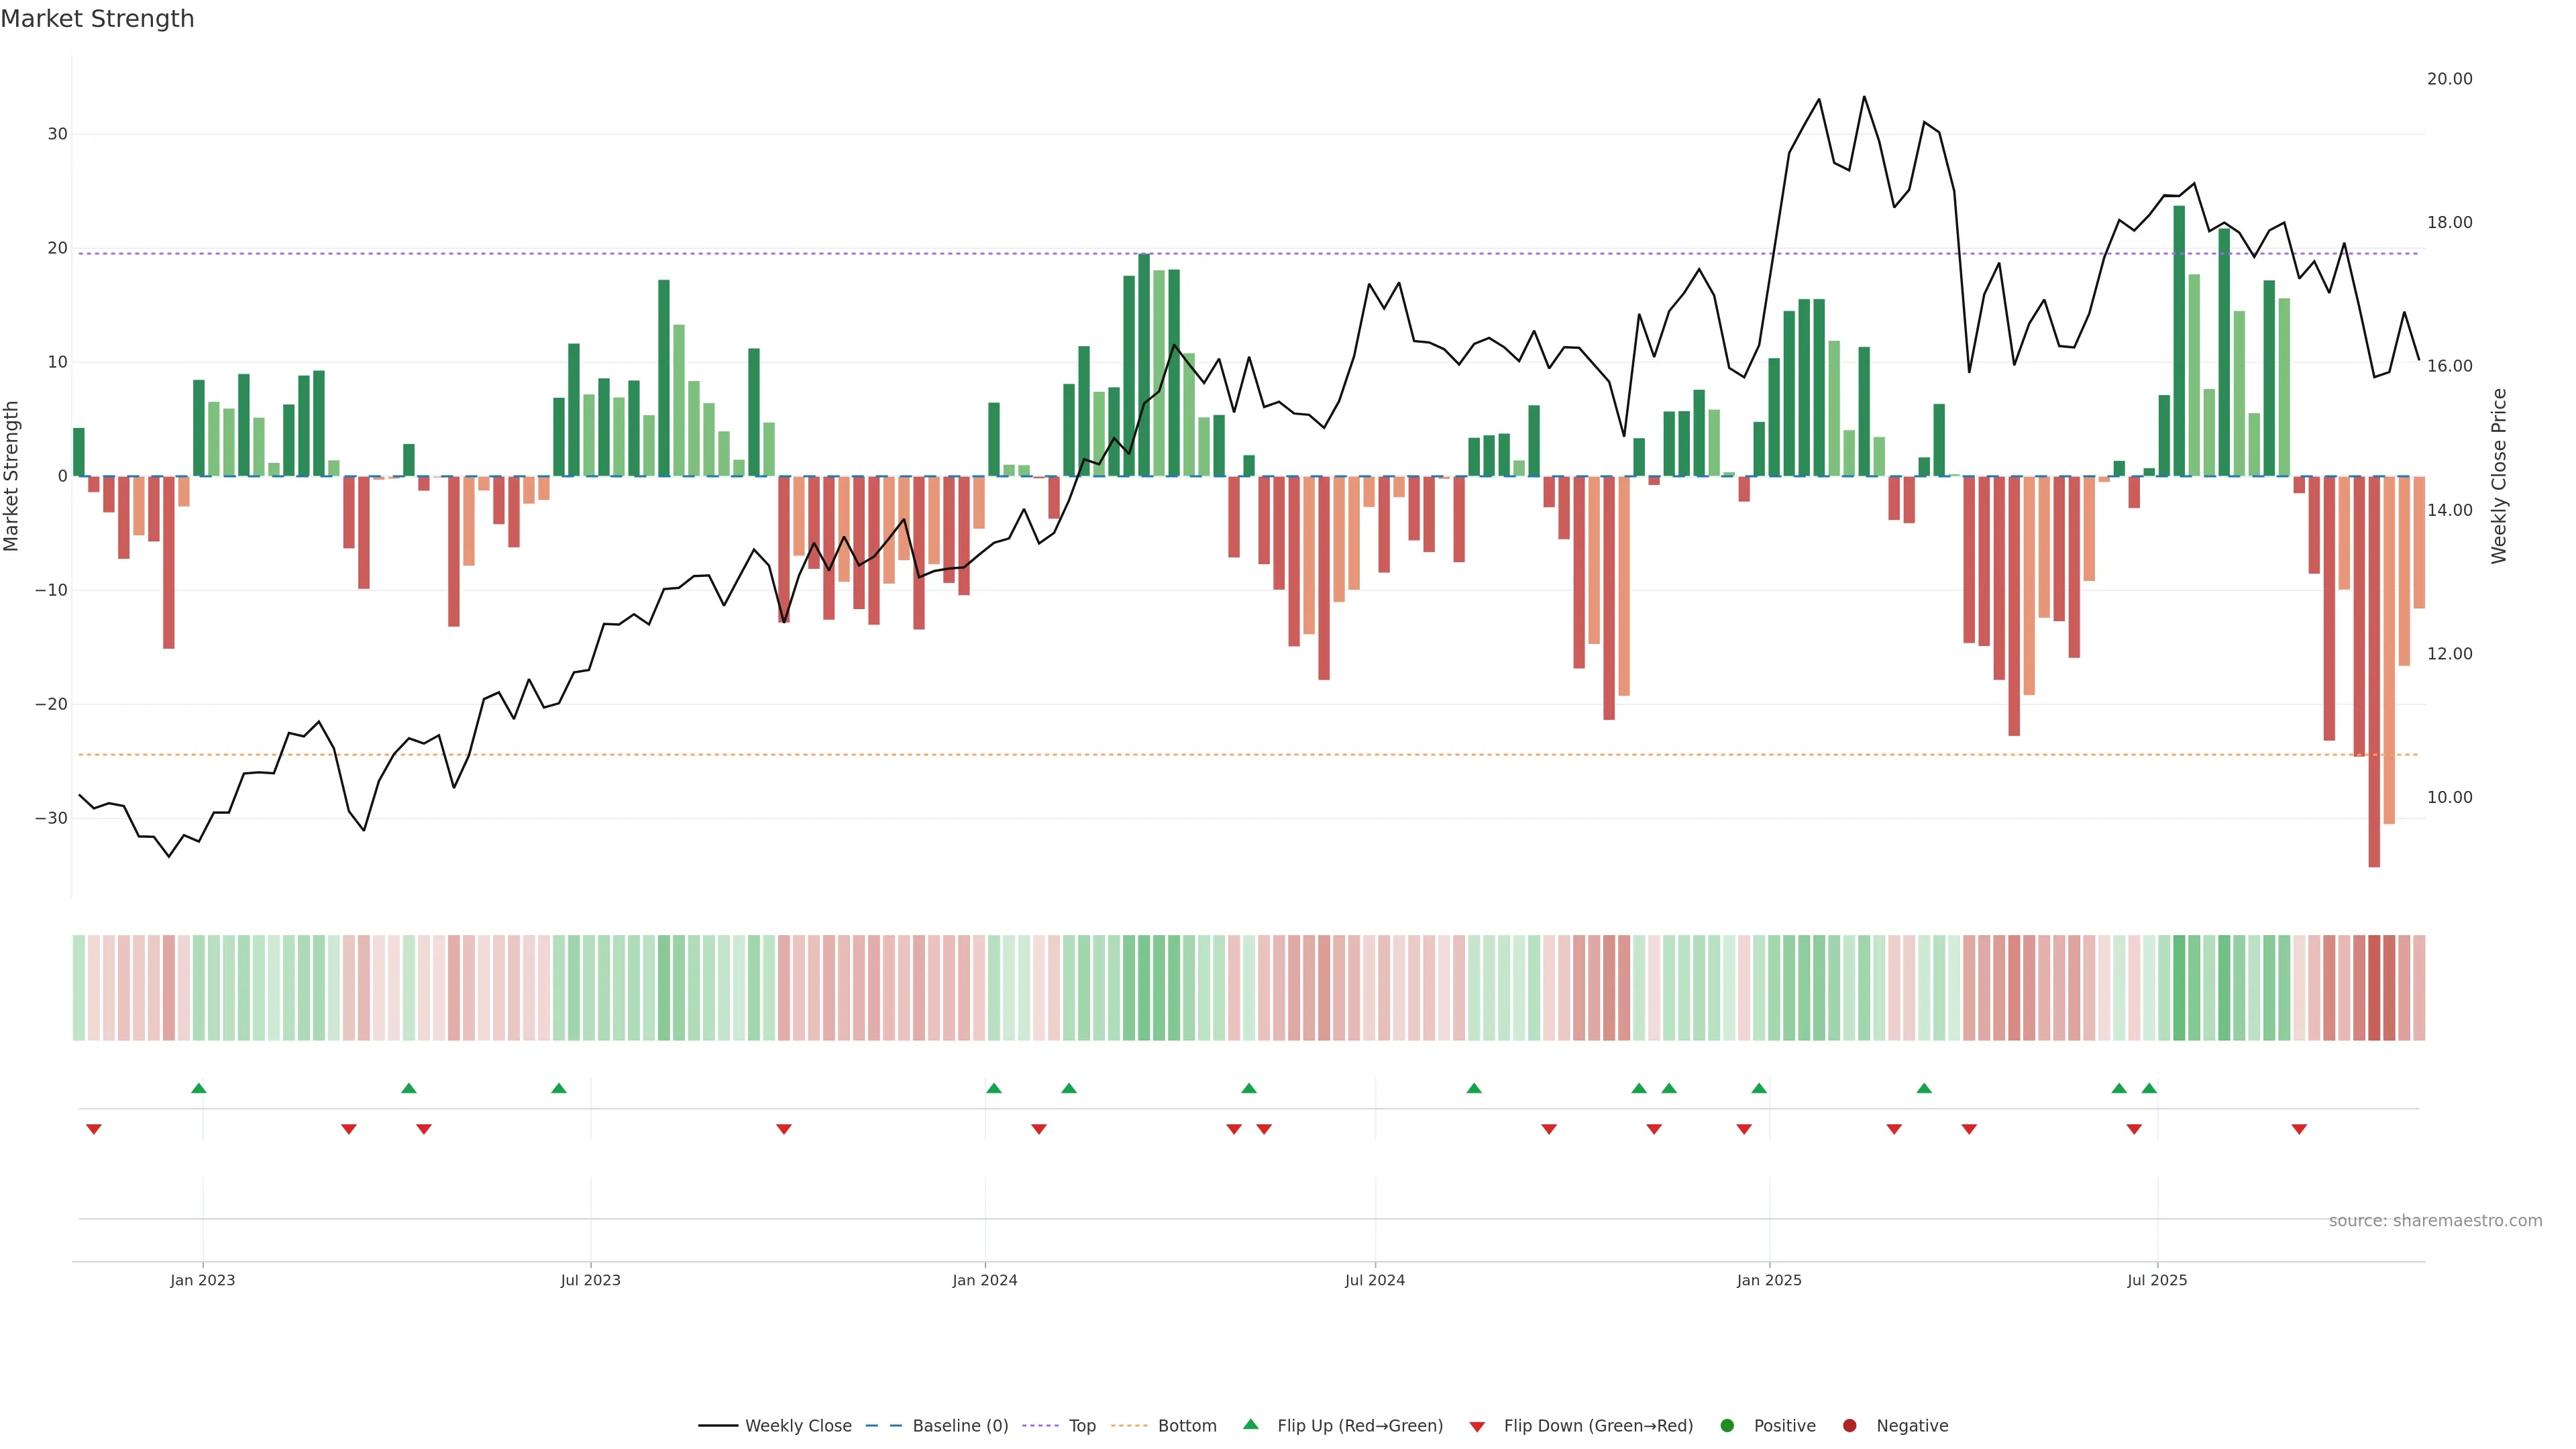Click the Flip Down red triangle legend icon
The height and width of the screenshot is (1449, 2576).
coord(1477,1427)
